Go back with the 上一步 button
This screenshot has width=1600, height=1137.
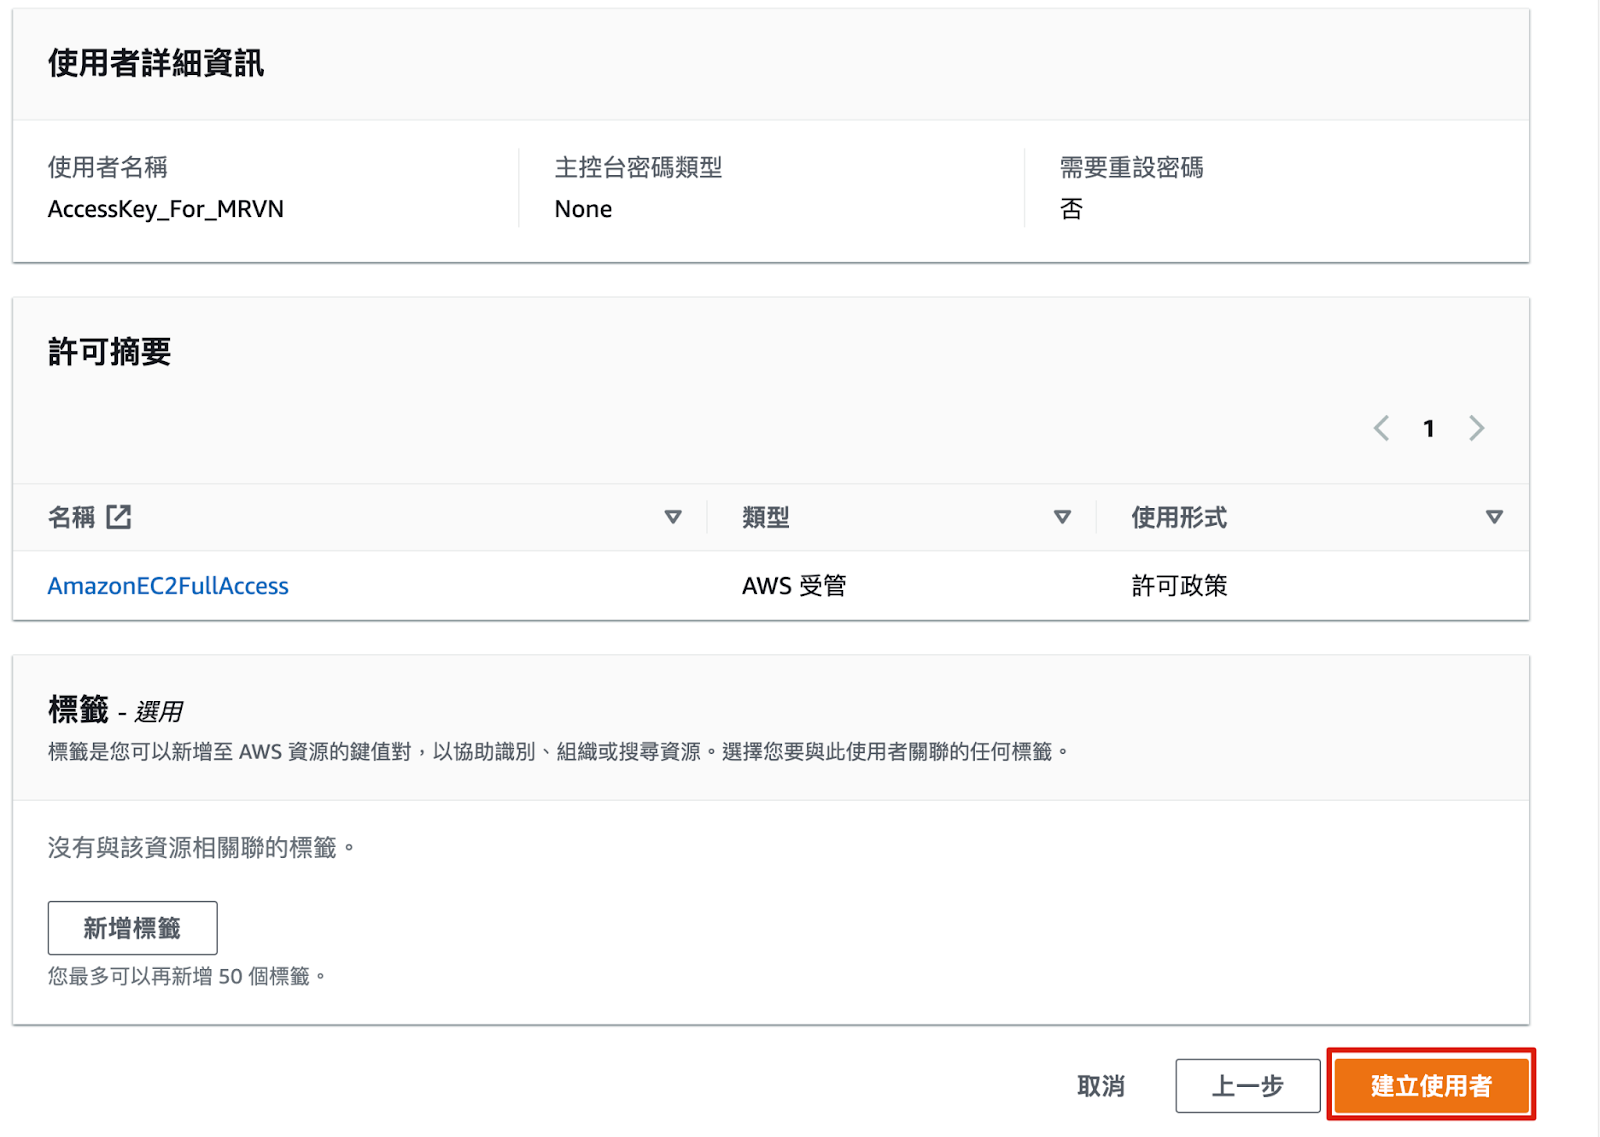[1247, 1085]
